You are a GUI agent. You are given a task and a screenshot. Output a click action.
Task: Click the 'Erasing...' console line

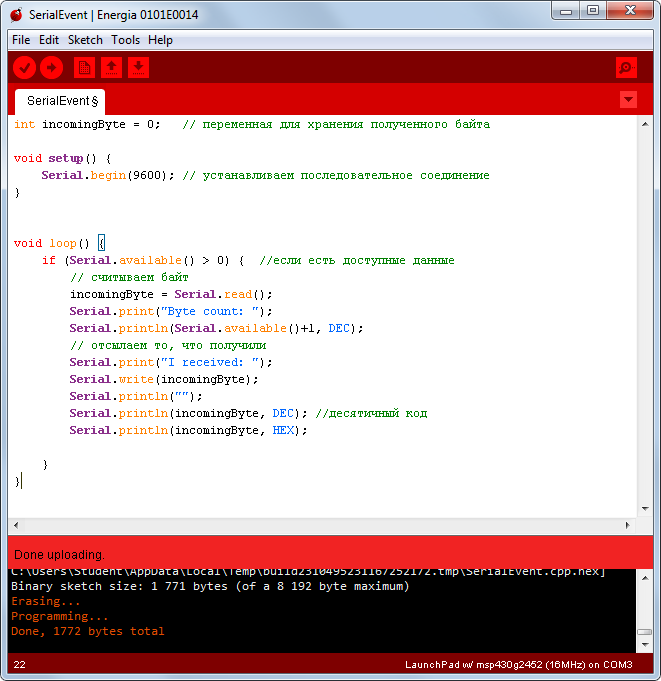pyautogui.click(x=46, y=602)
